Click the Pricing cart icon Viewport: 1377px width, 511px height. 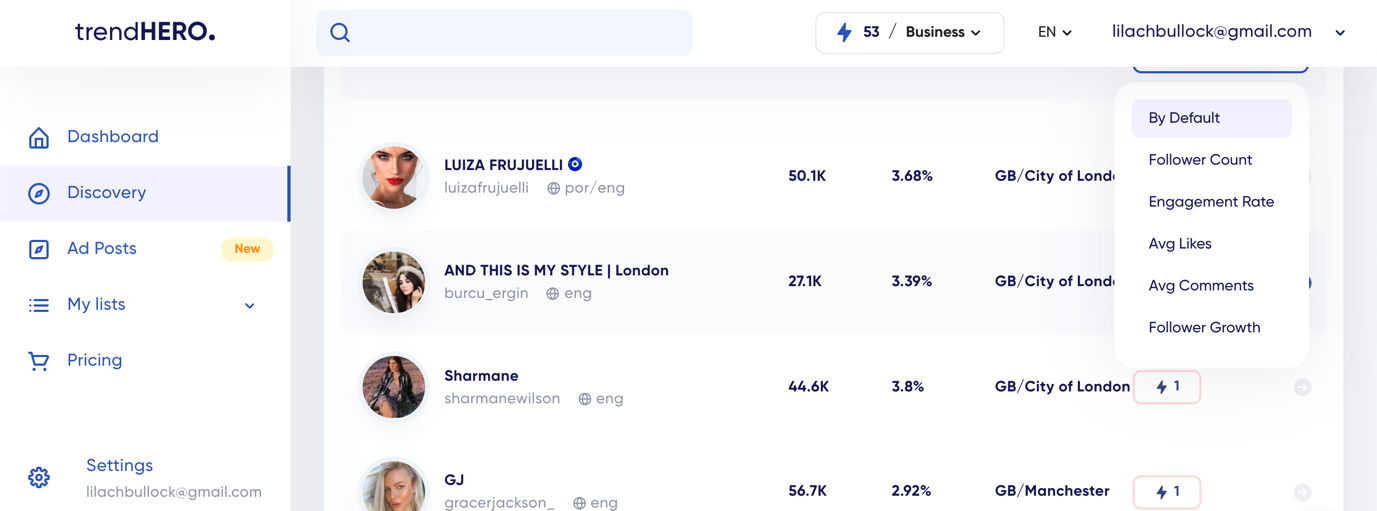[x=39, y=361]
